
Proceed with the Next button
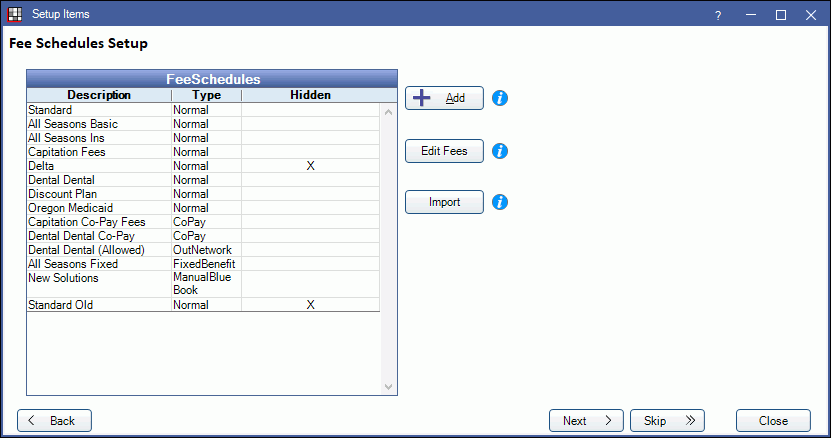(586, 421)
